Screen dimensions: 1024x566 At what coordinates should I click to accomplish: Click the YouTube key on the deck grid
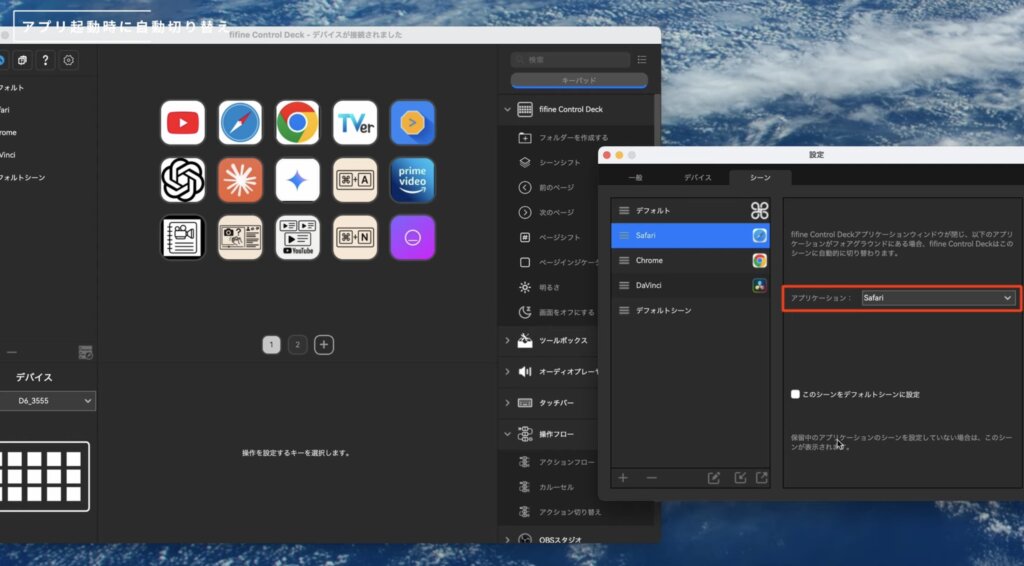(183, 122)
